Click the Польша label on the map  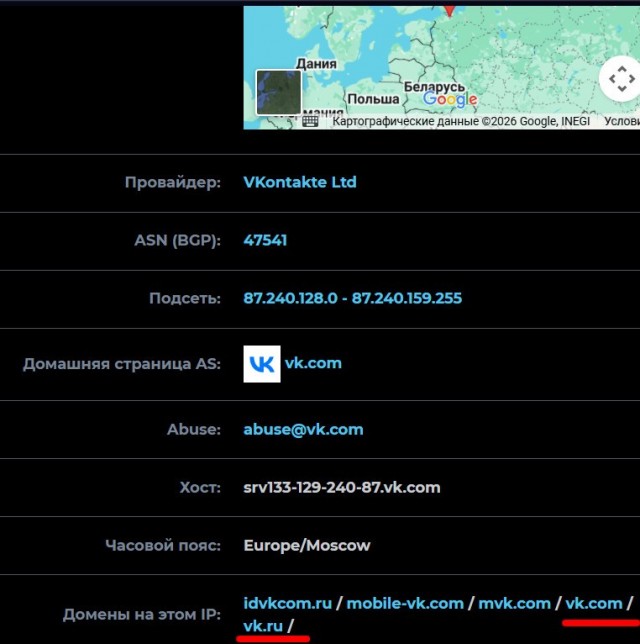click(x=373, y=99)
